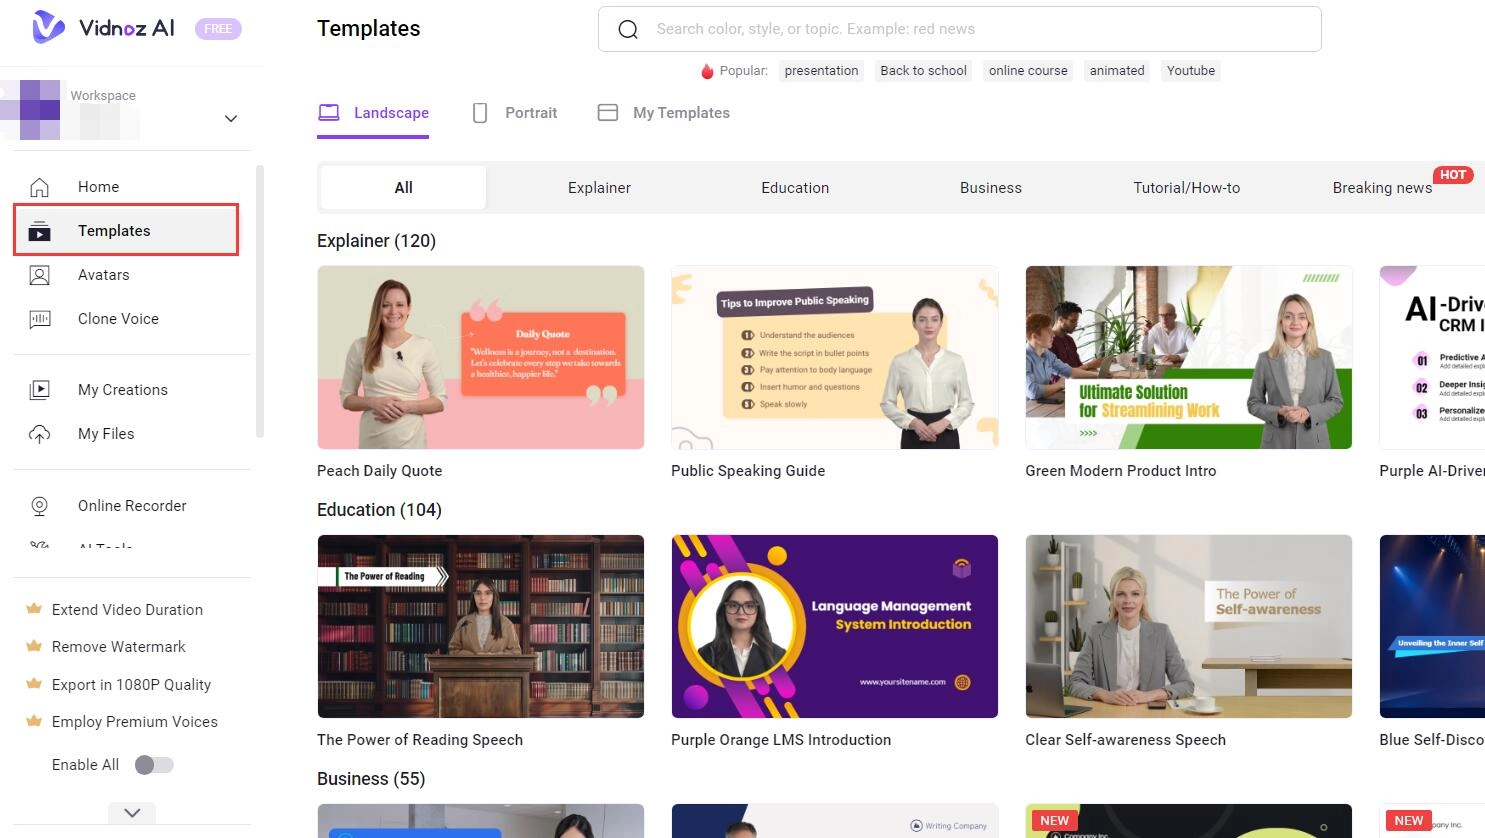Click Remove Watermark premium option
This screenshot has height=838, width=1485.
(x=118, y=647)
